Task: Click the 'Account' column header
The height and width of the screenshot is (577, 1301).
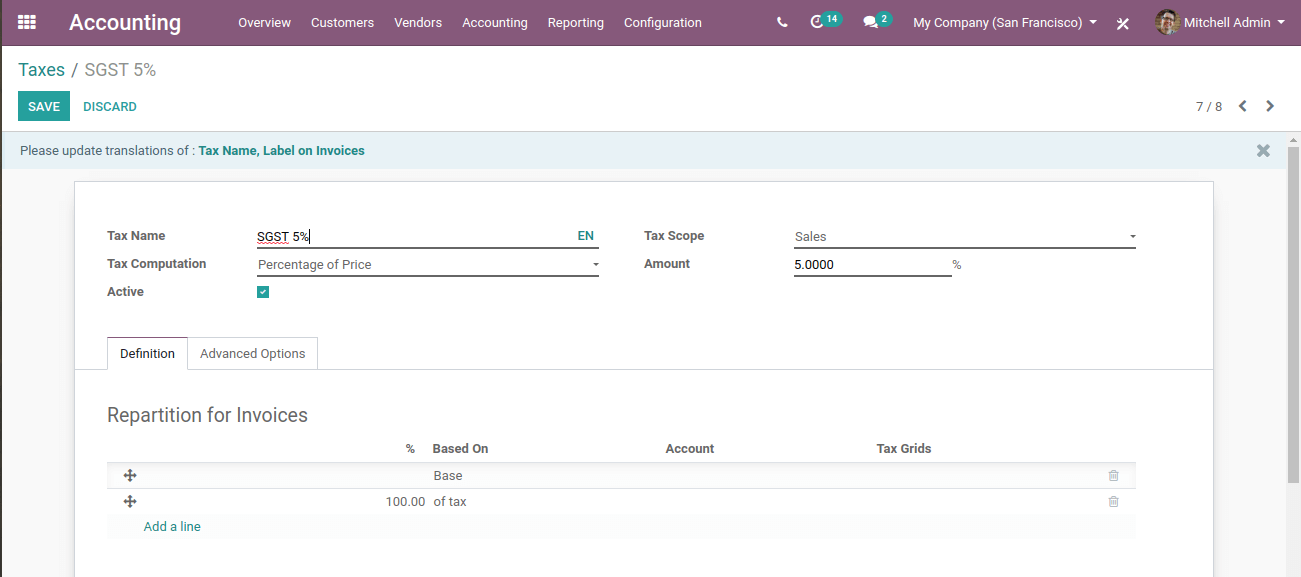Action: (x=690, y=449)
